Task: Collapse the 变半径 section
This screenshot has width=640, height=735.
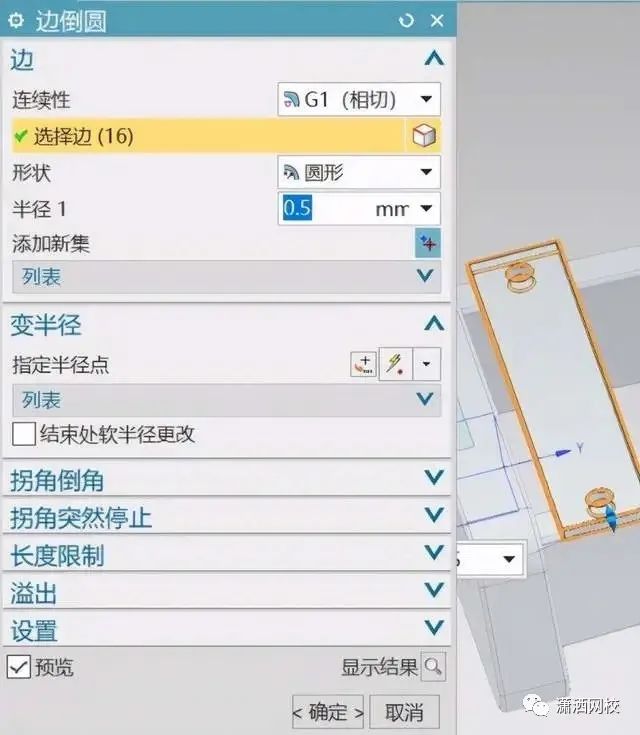Action: (434, 323)
